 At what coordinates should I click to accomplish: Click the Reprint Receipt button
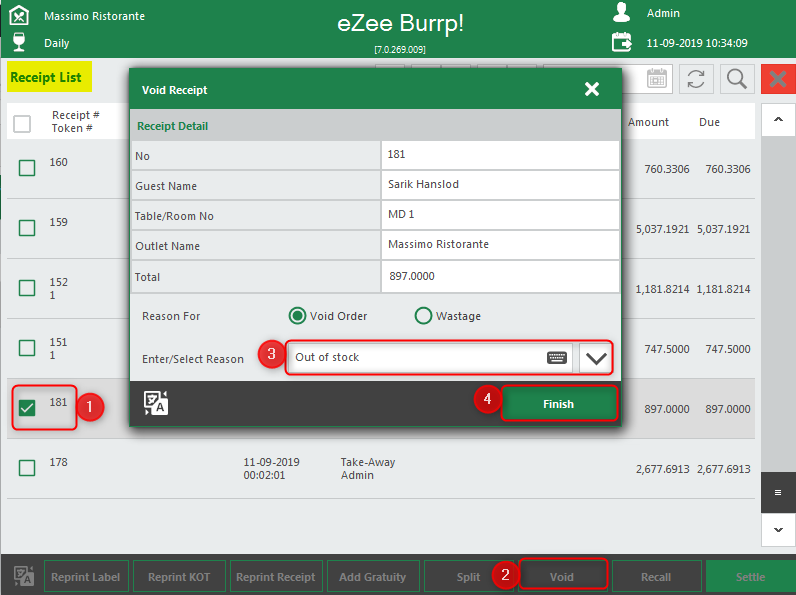coord(276,577)
